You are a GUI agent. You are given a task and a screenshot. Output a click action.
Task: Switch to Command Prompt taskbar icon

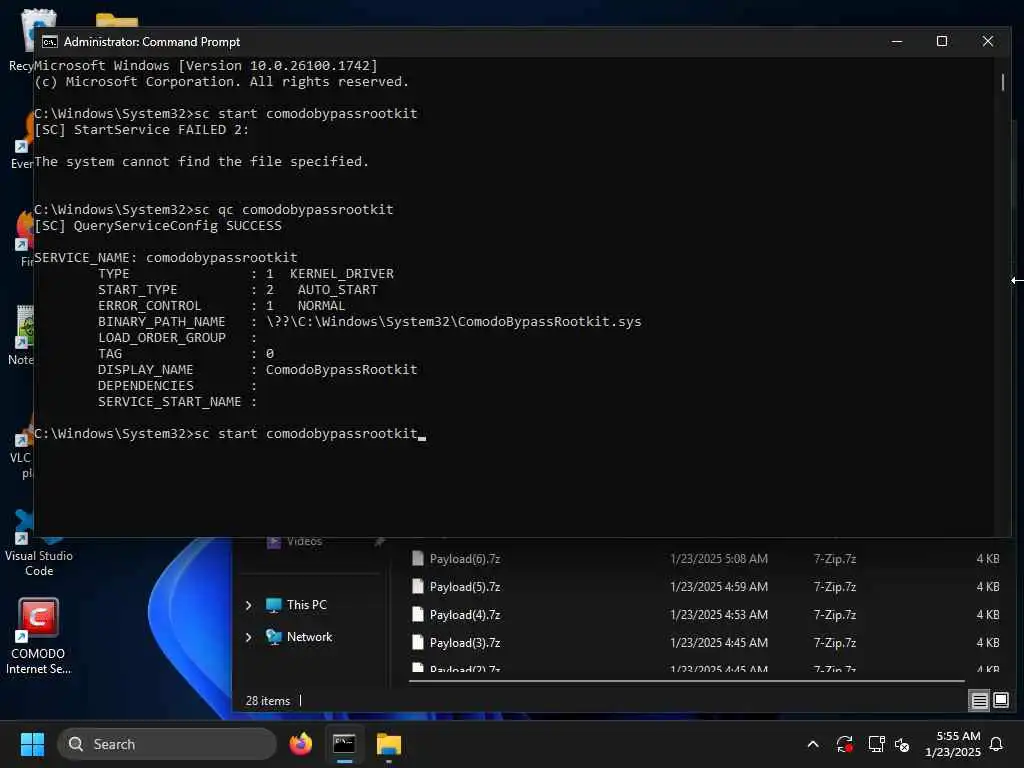click(x=344, y=744)
